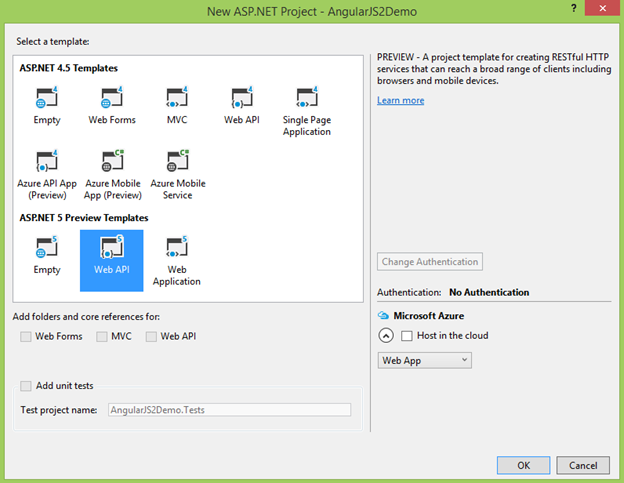Collapse the Microsoft Azure section chevron
This screenshot has width=624, height=483.
[x=386, y=336]
